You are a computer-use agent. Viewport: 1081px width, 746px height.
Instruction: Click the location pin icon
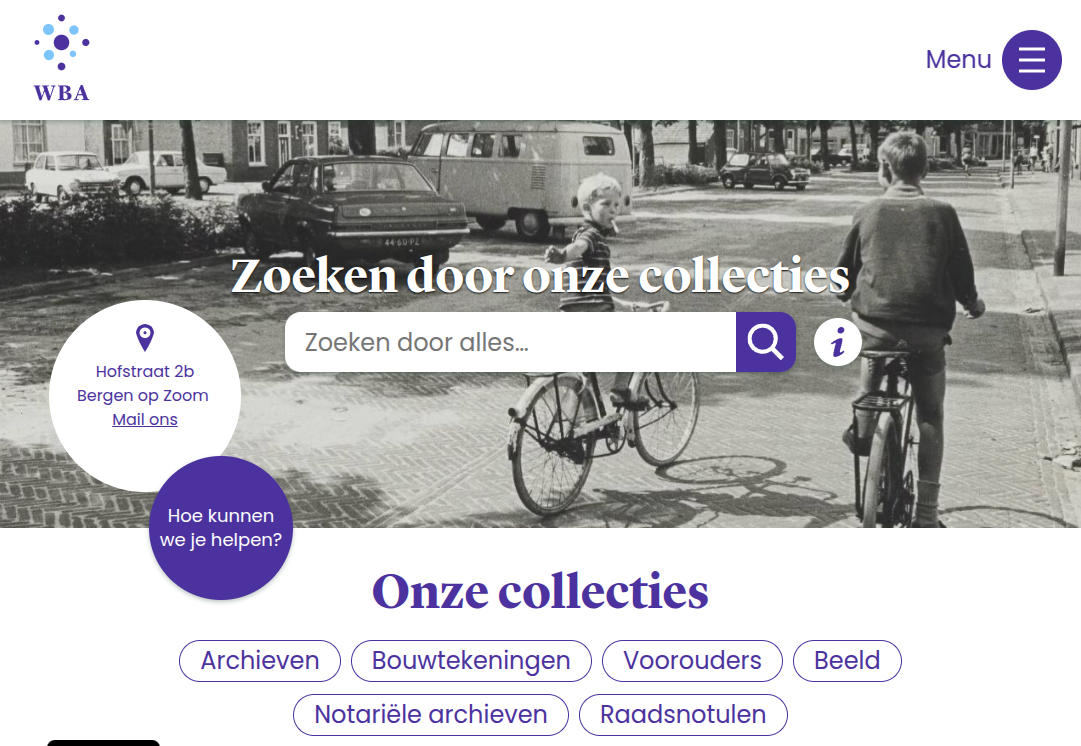(145, 338)
